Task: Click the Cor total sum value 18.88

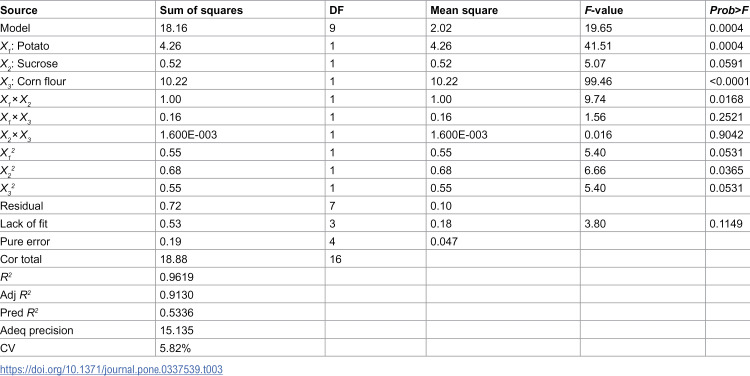Action: click(x=172, y=259)
